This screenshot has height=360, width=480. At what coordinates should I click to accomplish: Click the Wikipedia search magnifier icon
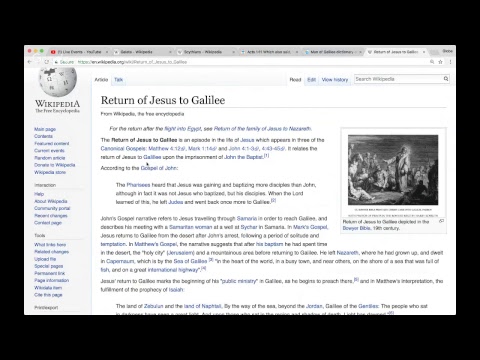click(446, 79)
